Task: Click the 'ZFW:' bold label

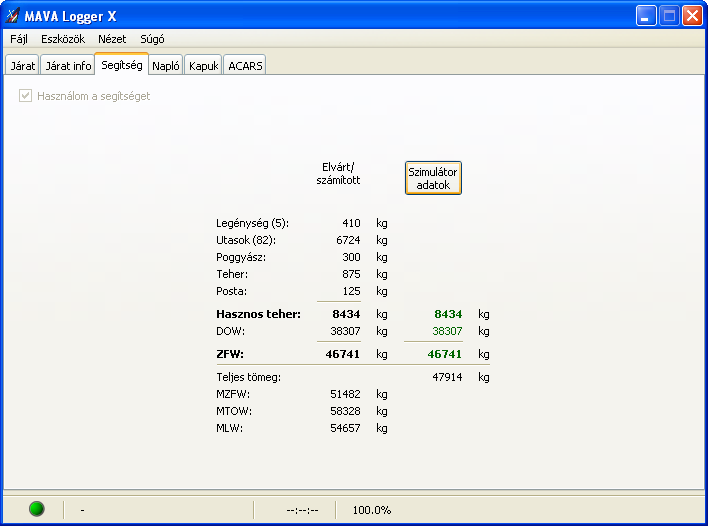Action: [x=230, y=354]
